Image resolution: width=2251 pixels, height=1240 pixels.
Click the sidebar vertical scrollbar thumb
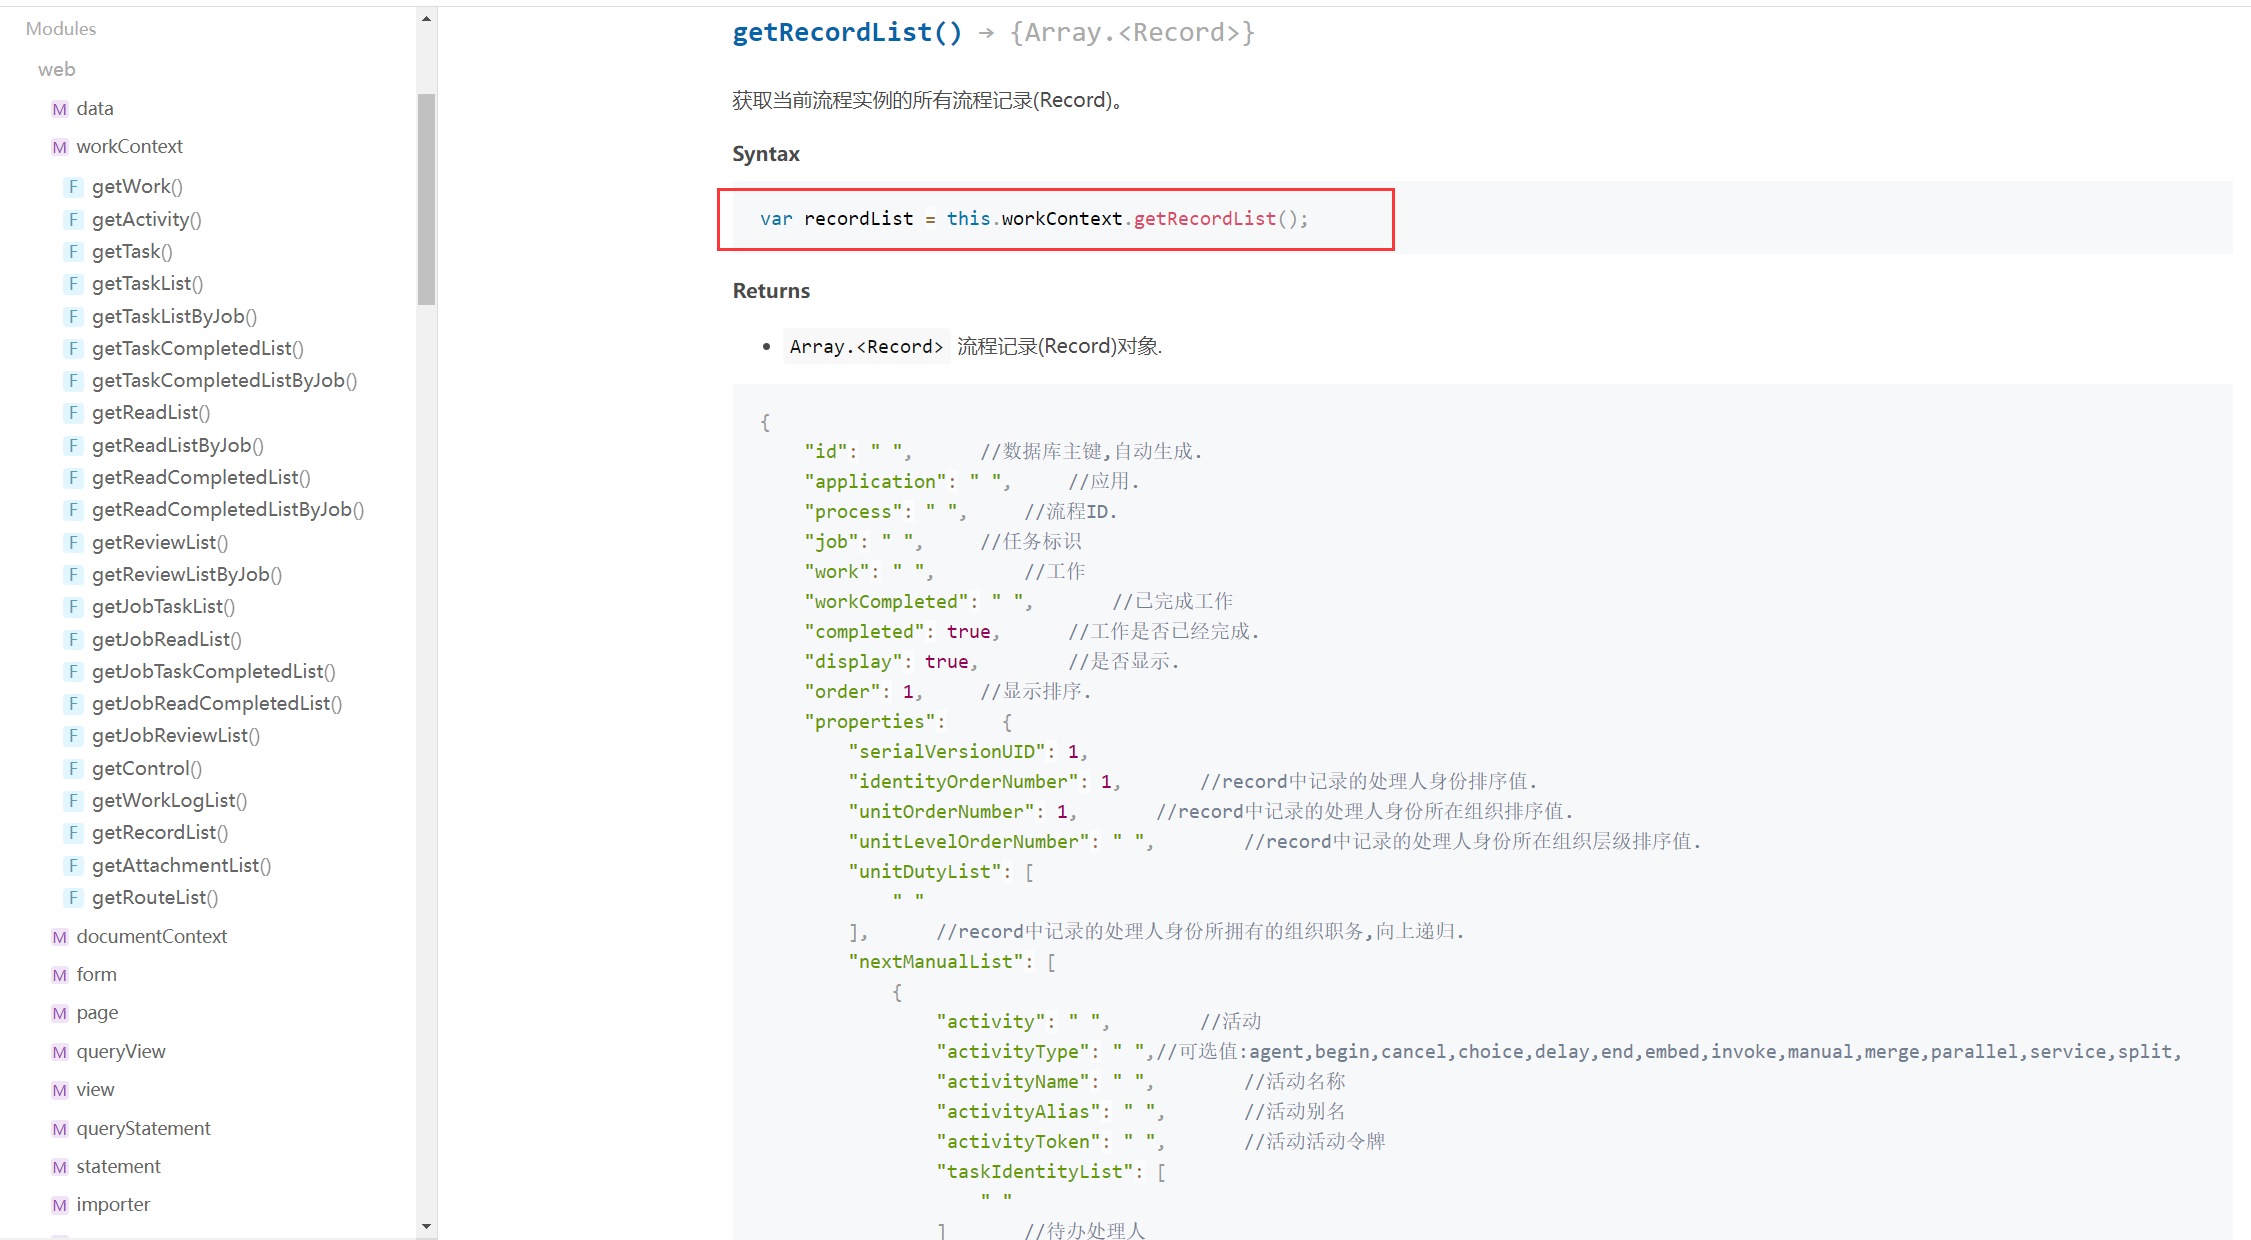(427, 198)
